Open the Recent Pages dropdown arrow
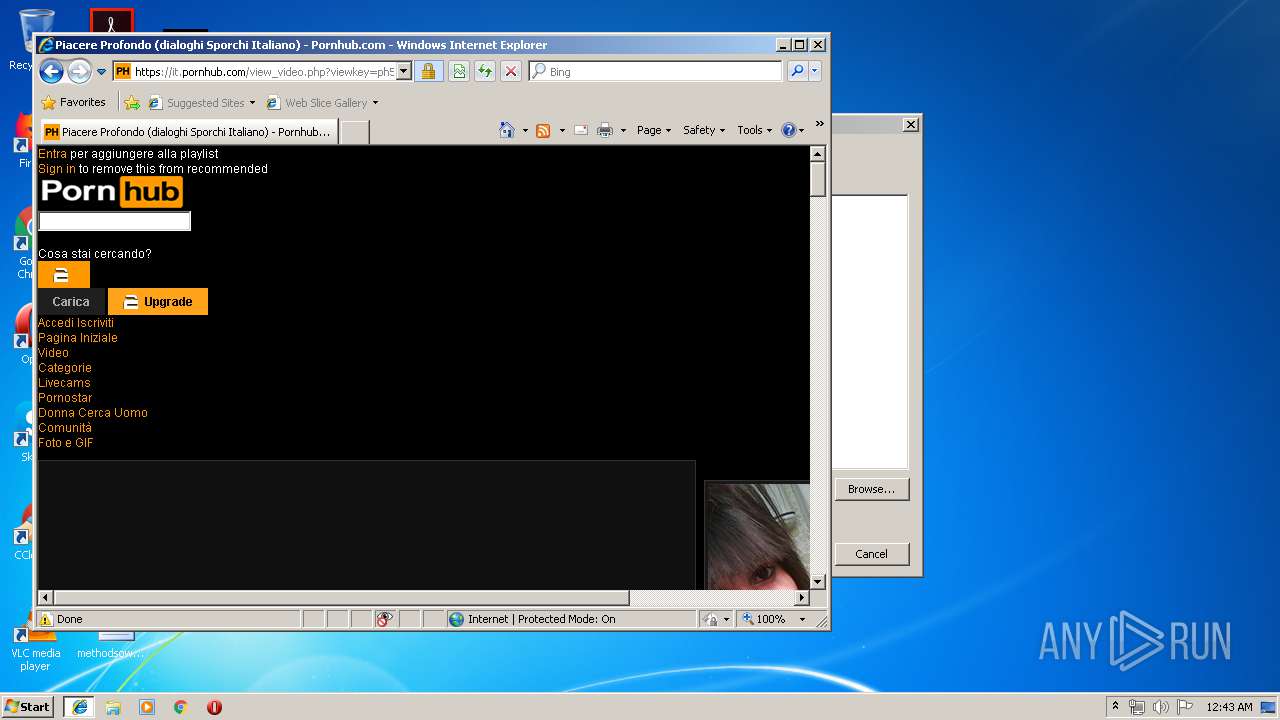This screenshot has height=720, width=1280. (101, 72)
